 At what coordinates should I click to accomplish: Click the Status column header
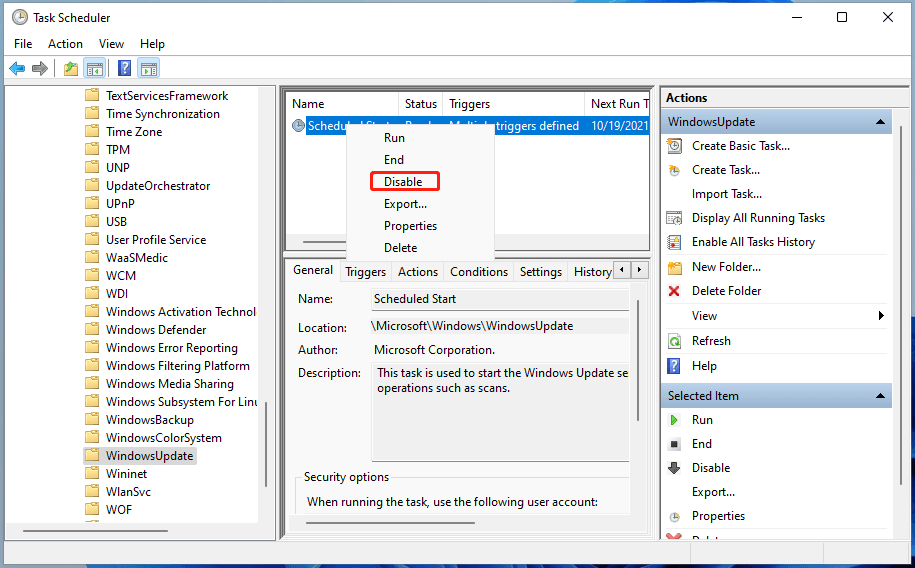pyautogui.click(x=421, y=104)
